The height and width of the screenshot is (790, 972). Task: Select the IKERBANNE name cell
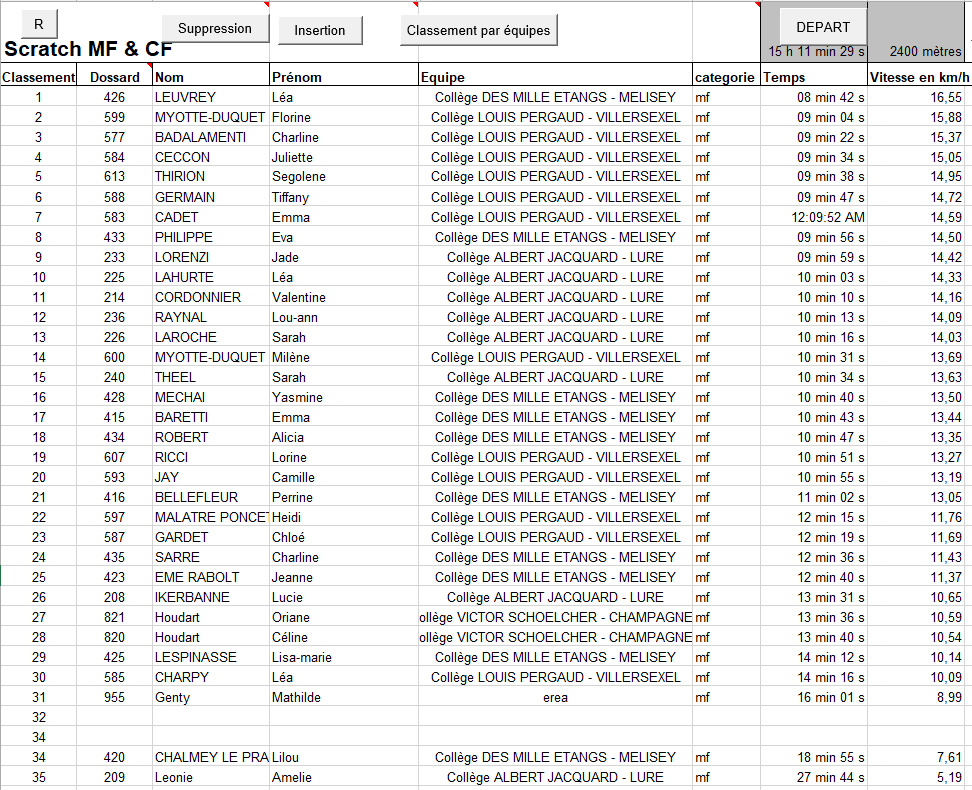[x=211, y=597]
